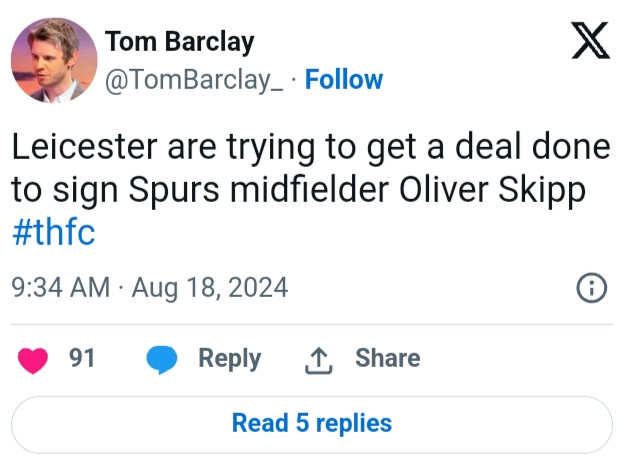Click the 91 likes count
This screenshot has width=631, height=474.
(82, 358)
